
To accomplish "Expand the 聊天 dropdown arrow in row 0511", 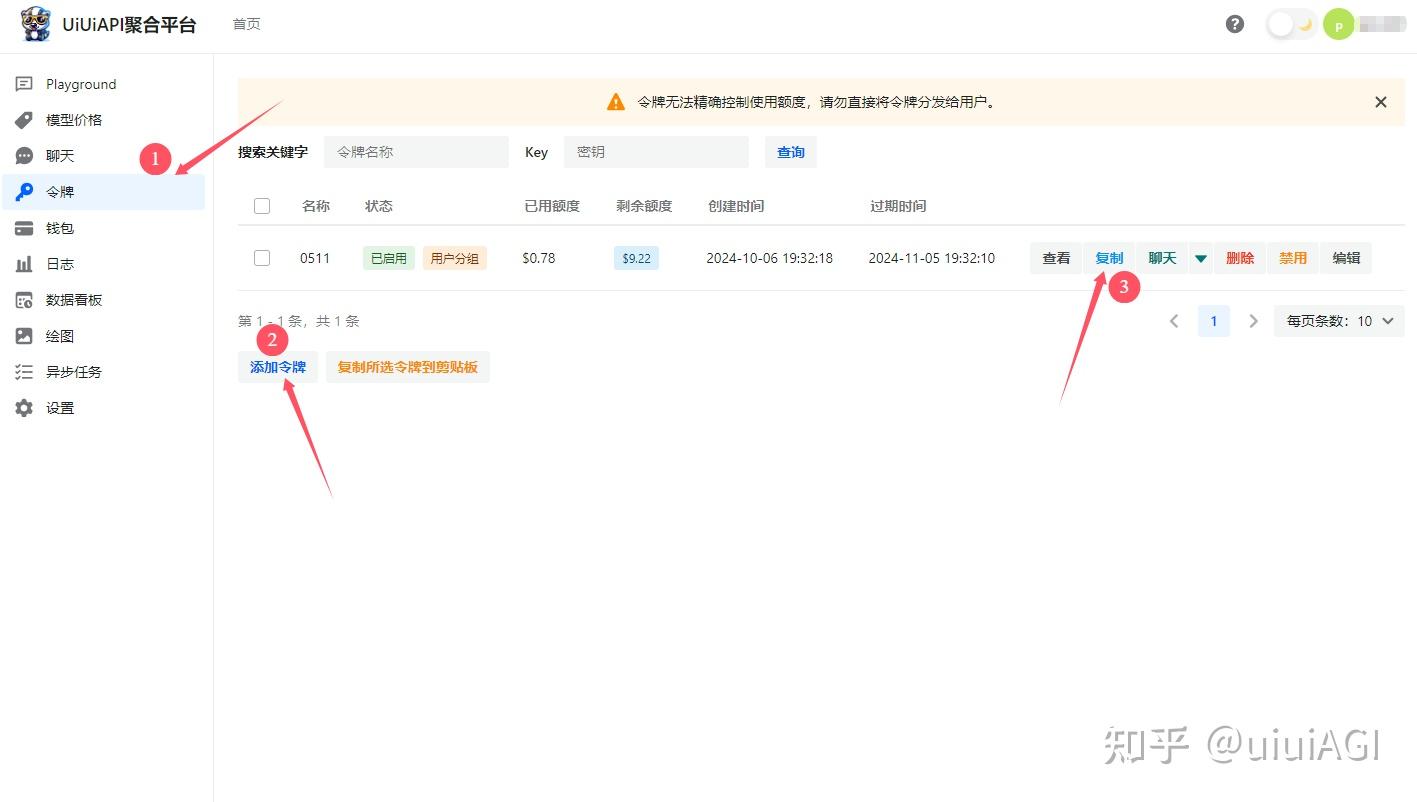I will tap(1201, 258).
